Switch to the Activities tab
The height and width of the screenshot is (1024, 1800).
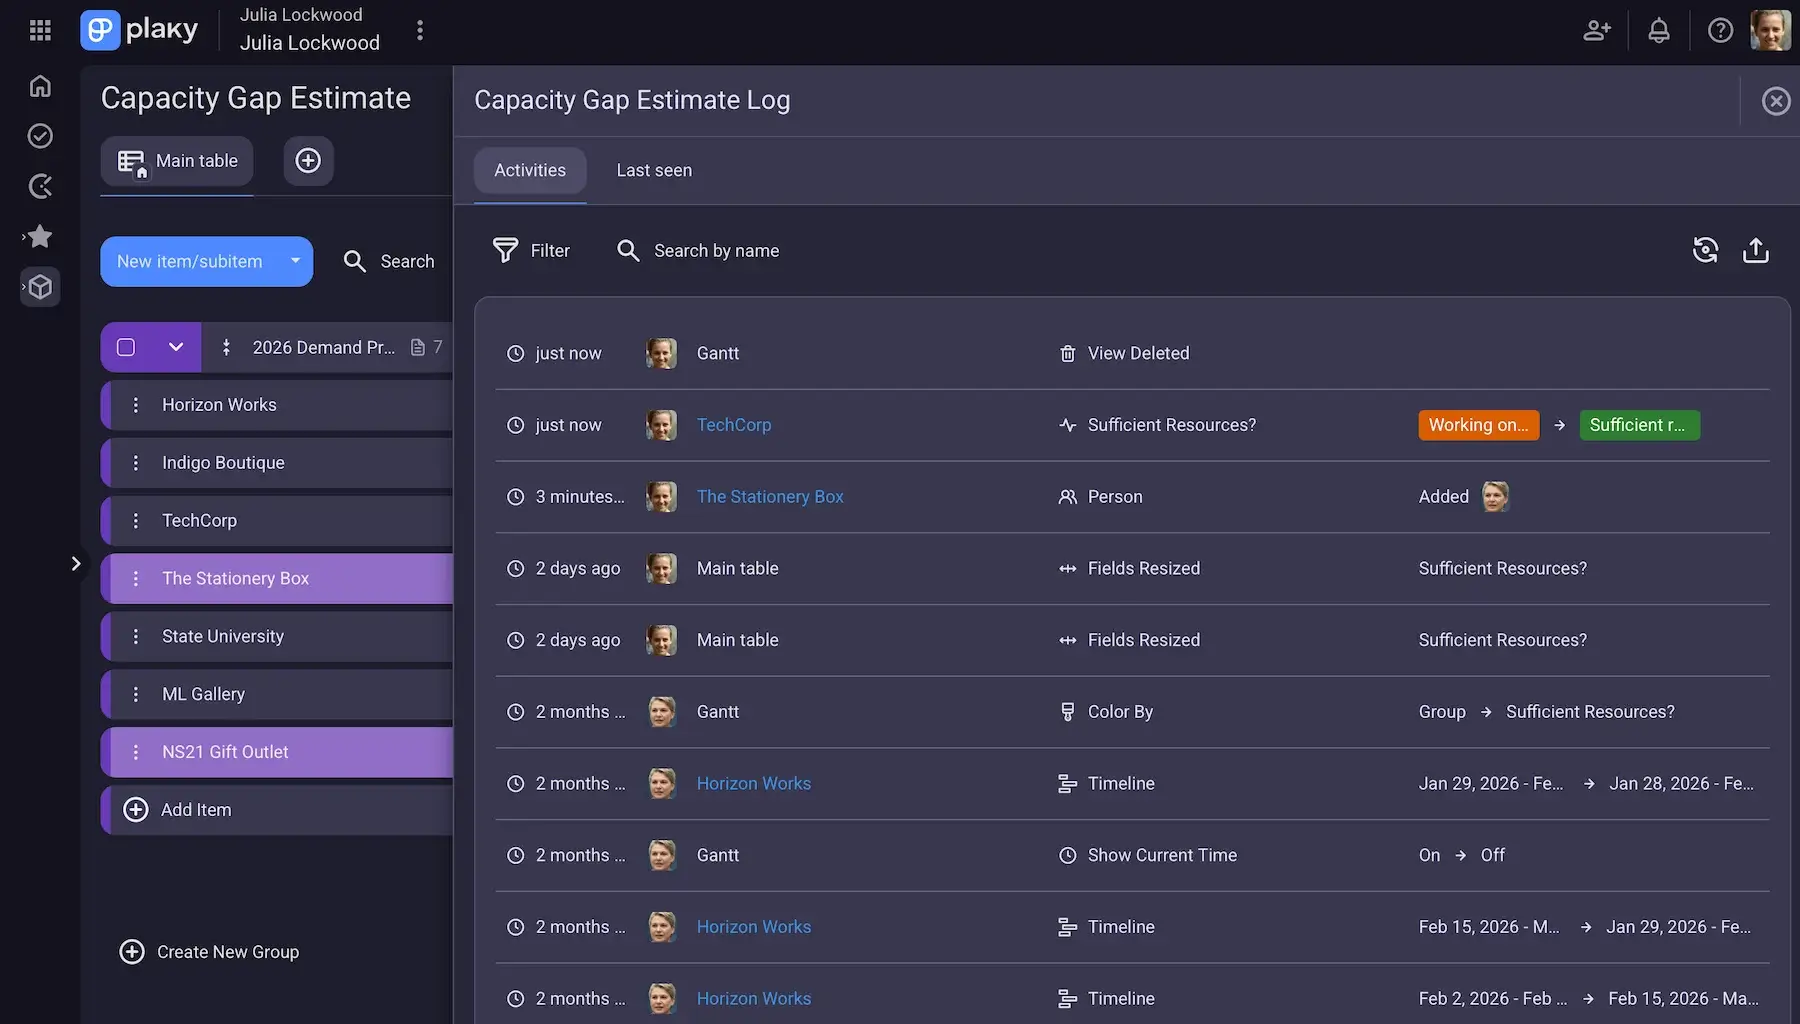point(530,171)
